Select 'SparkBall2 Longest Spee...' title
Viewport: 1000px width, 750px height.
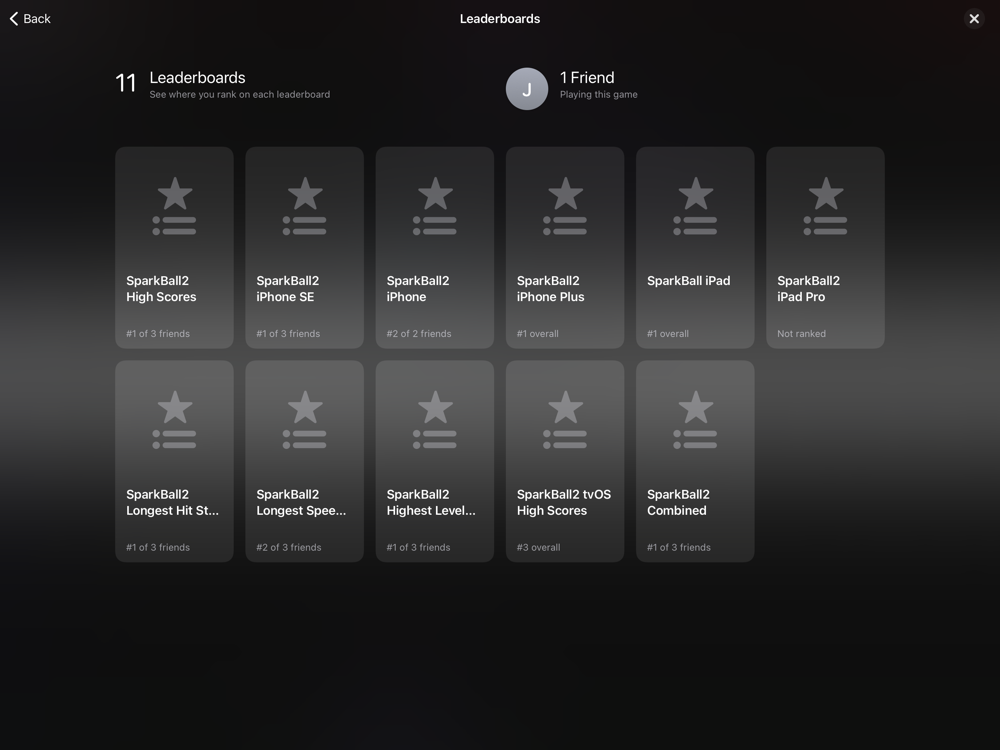tap(301, 503)
